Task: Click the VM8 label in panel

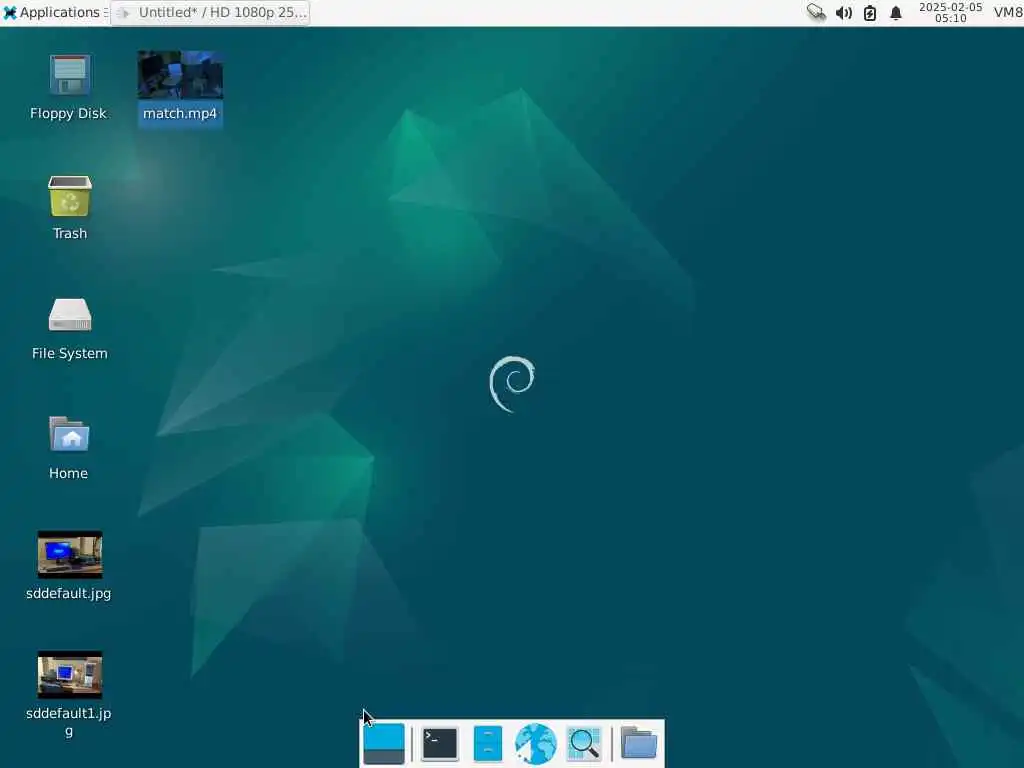Action: coord(1008,12)
